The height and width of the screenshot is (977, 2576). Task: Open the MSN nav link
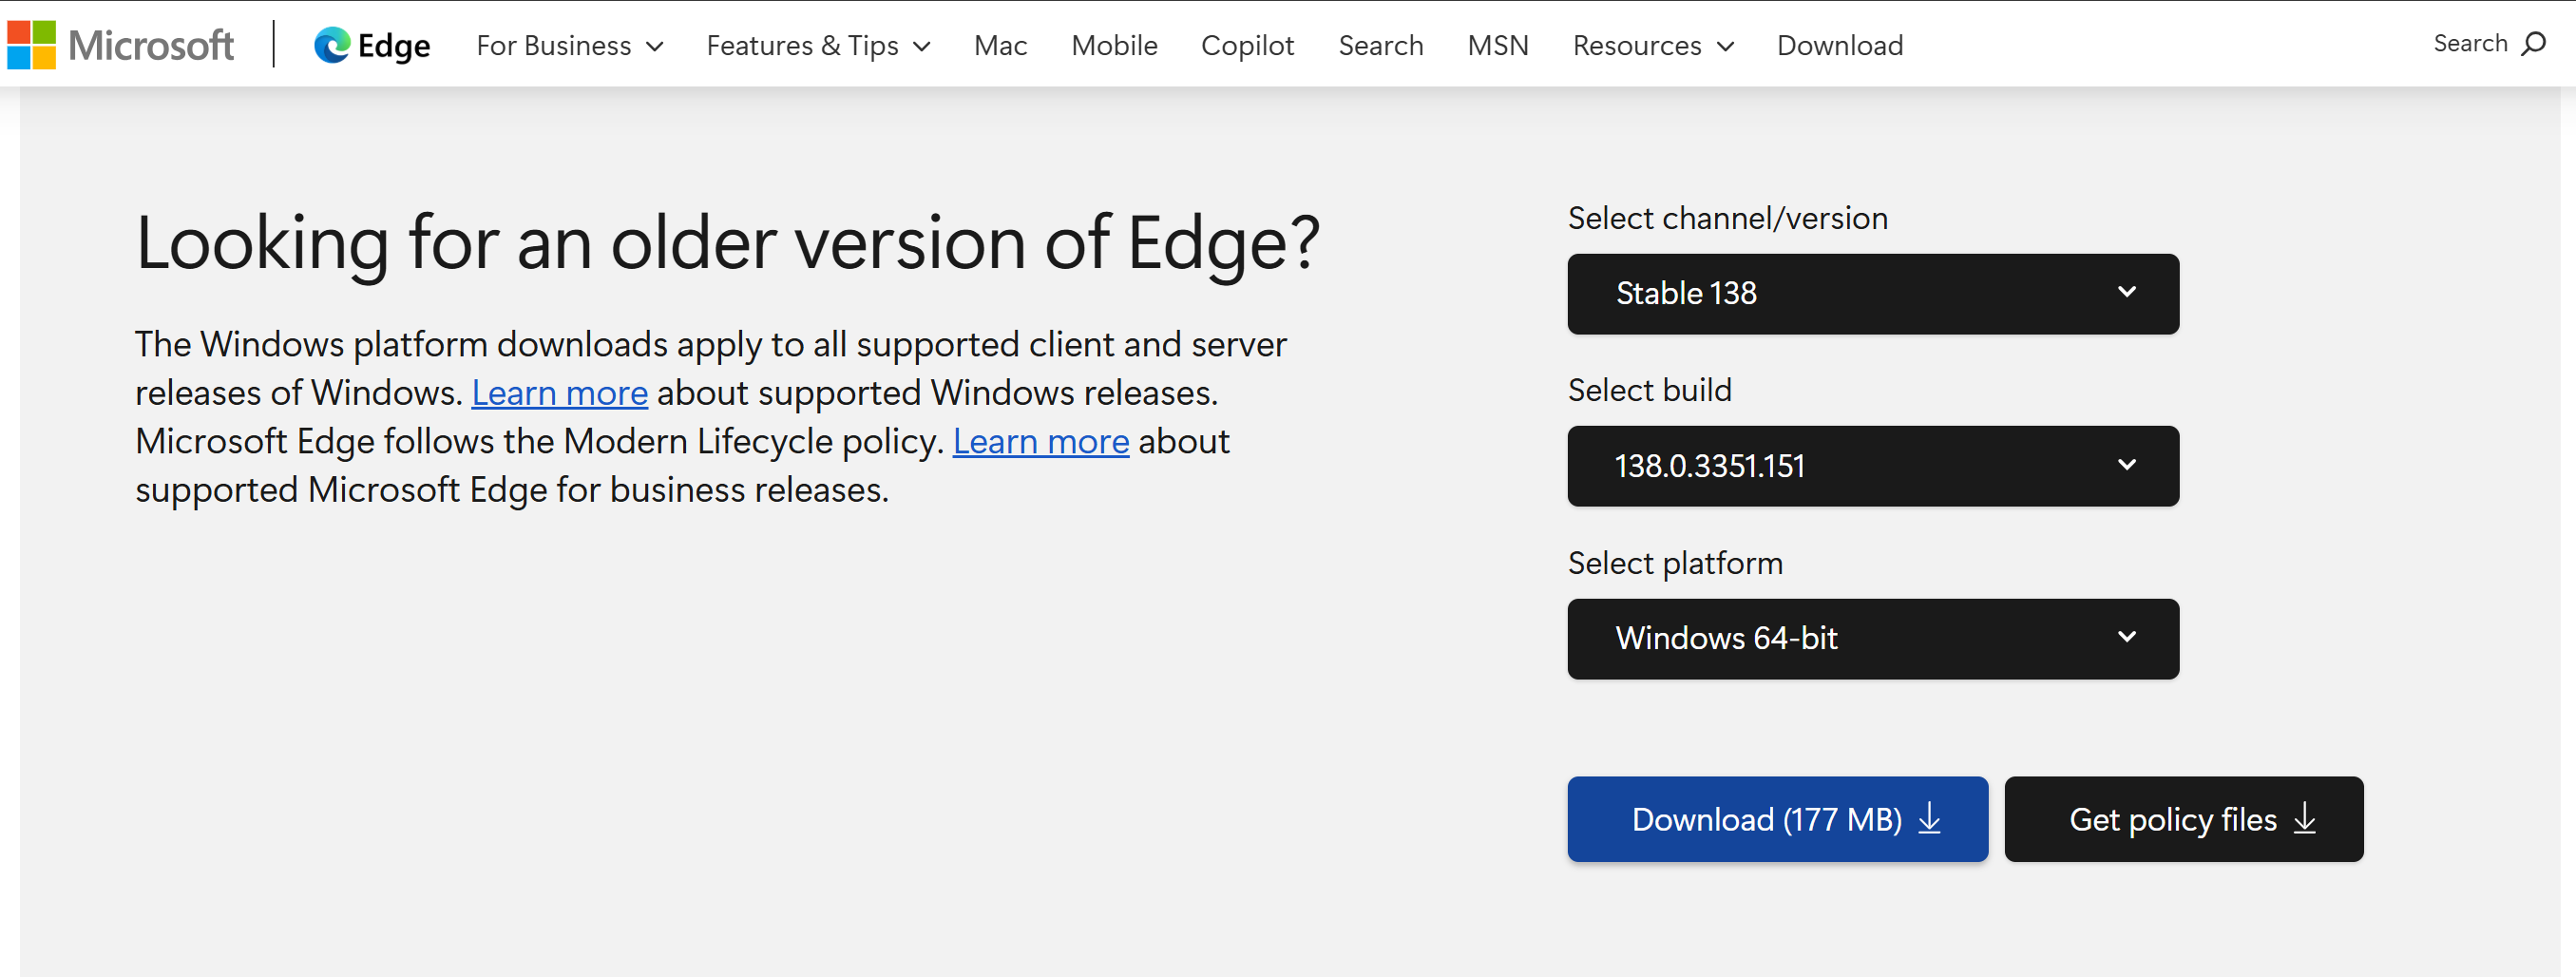point(1497,45)
